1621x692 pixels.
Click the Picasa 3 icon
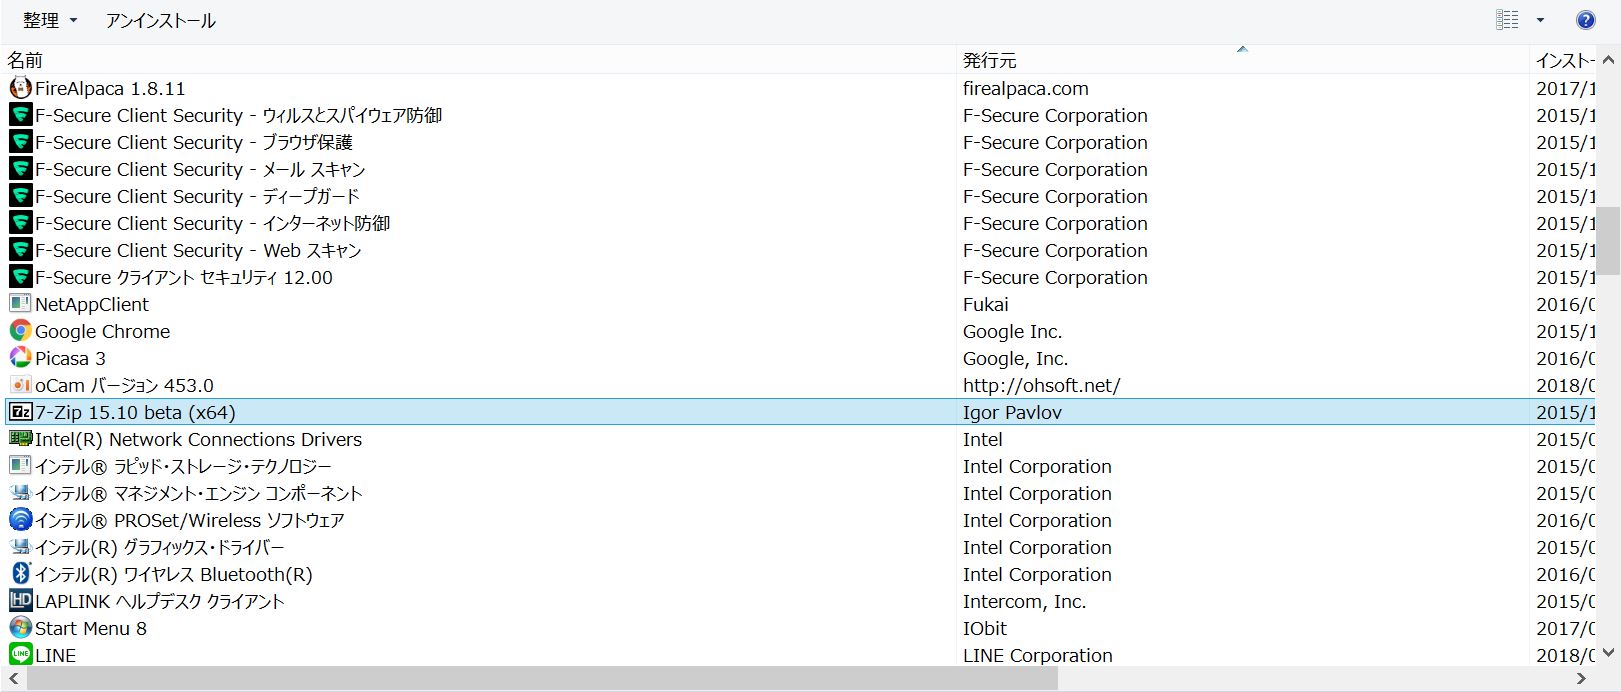[x=20, y=358]
